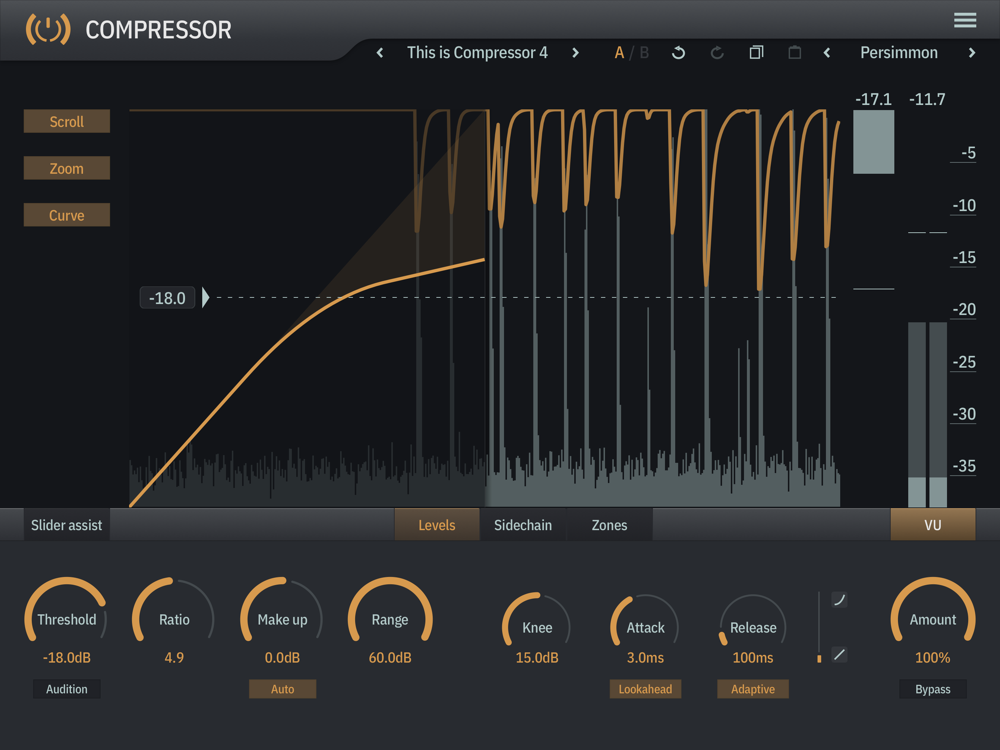The width and height of the screenshot is (1000, 750).
Task: Toggle the plugin power icon
Action: [48, 29]
